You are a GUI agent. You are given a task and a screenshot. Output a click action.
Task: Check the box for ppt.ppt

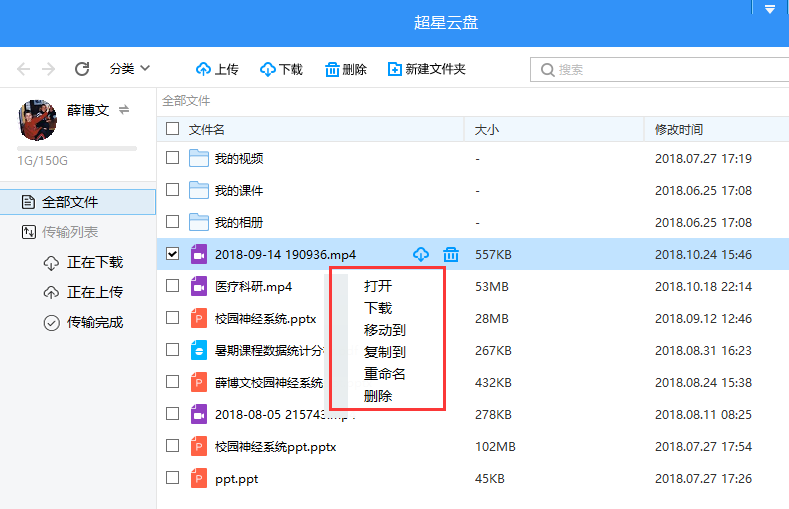pyautogui.click(x=173, y=478)
